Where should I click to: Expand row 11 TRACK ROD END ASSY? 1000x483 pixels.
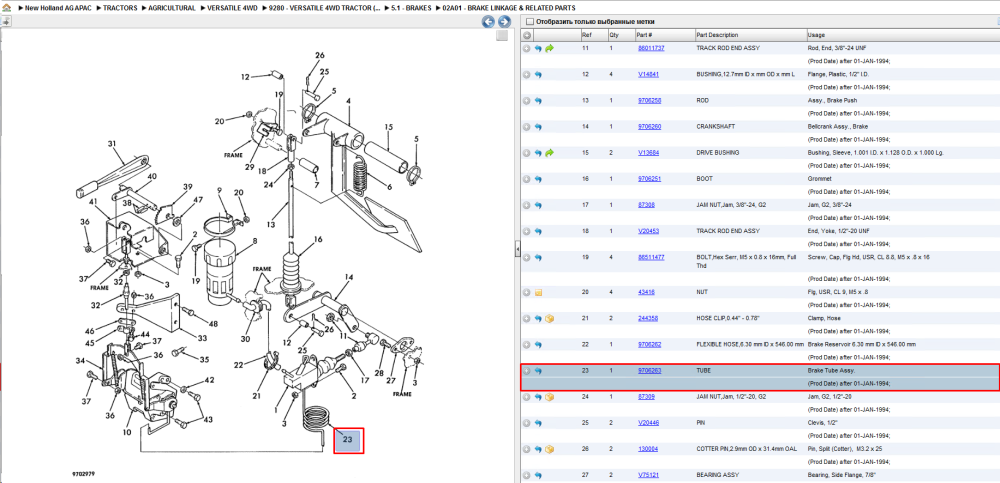tap(527, 48)
